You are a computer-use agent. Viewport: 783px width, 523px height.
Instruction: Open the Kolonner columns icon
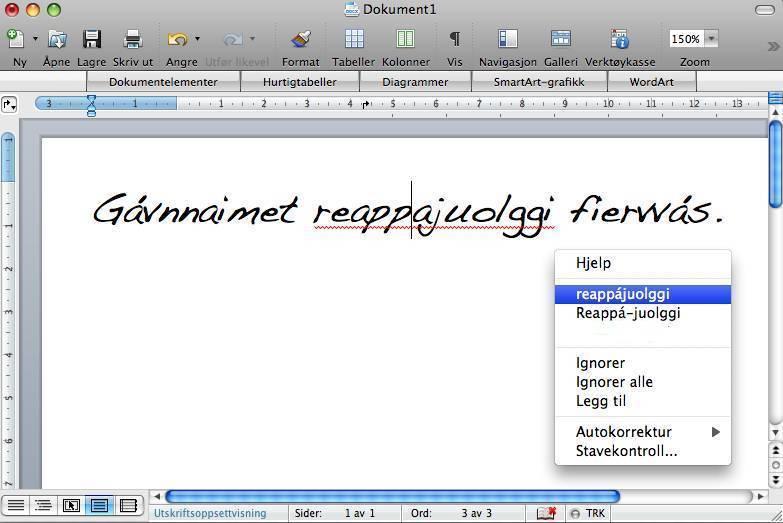click(405, 39)
